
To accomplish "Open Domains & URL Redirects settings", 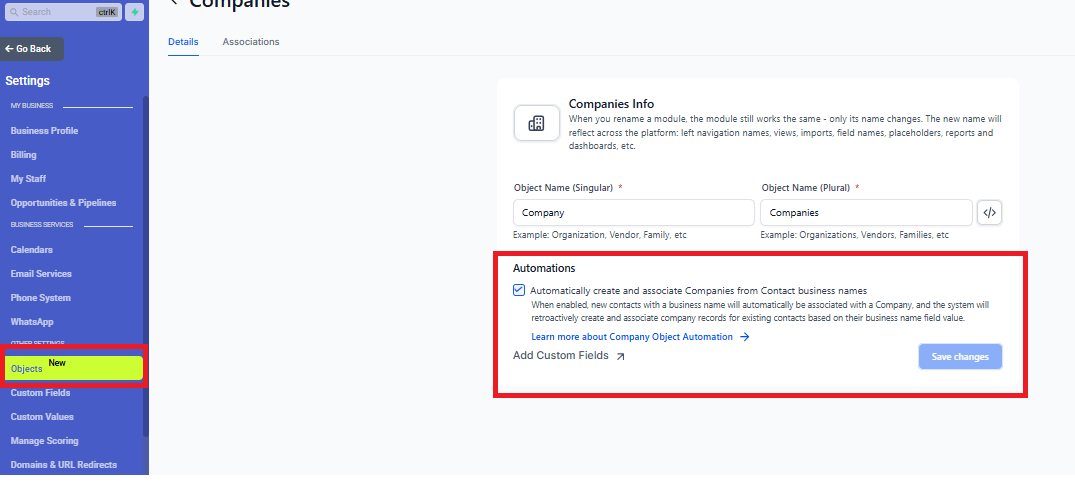I will point(63,465).
